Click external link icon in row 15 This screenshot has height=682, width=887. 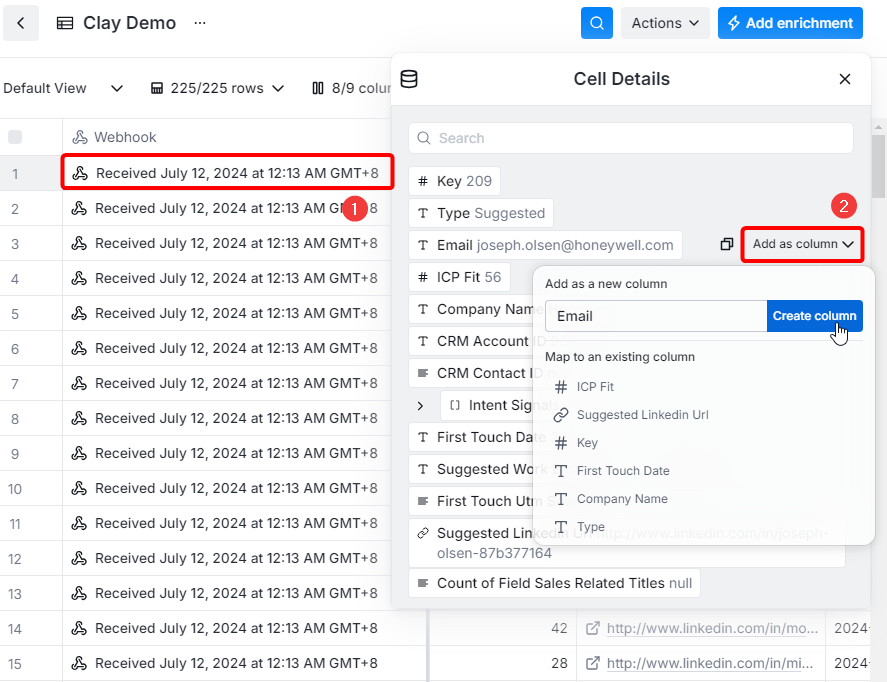click(592, 663)
